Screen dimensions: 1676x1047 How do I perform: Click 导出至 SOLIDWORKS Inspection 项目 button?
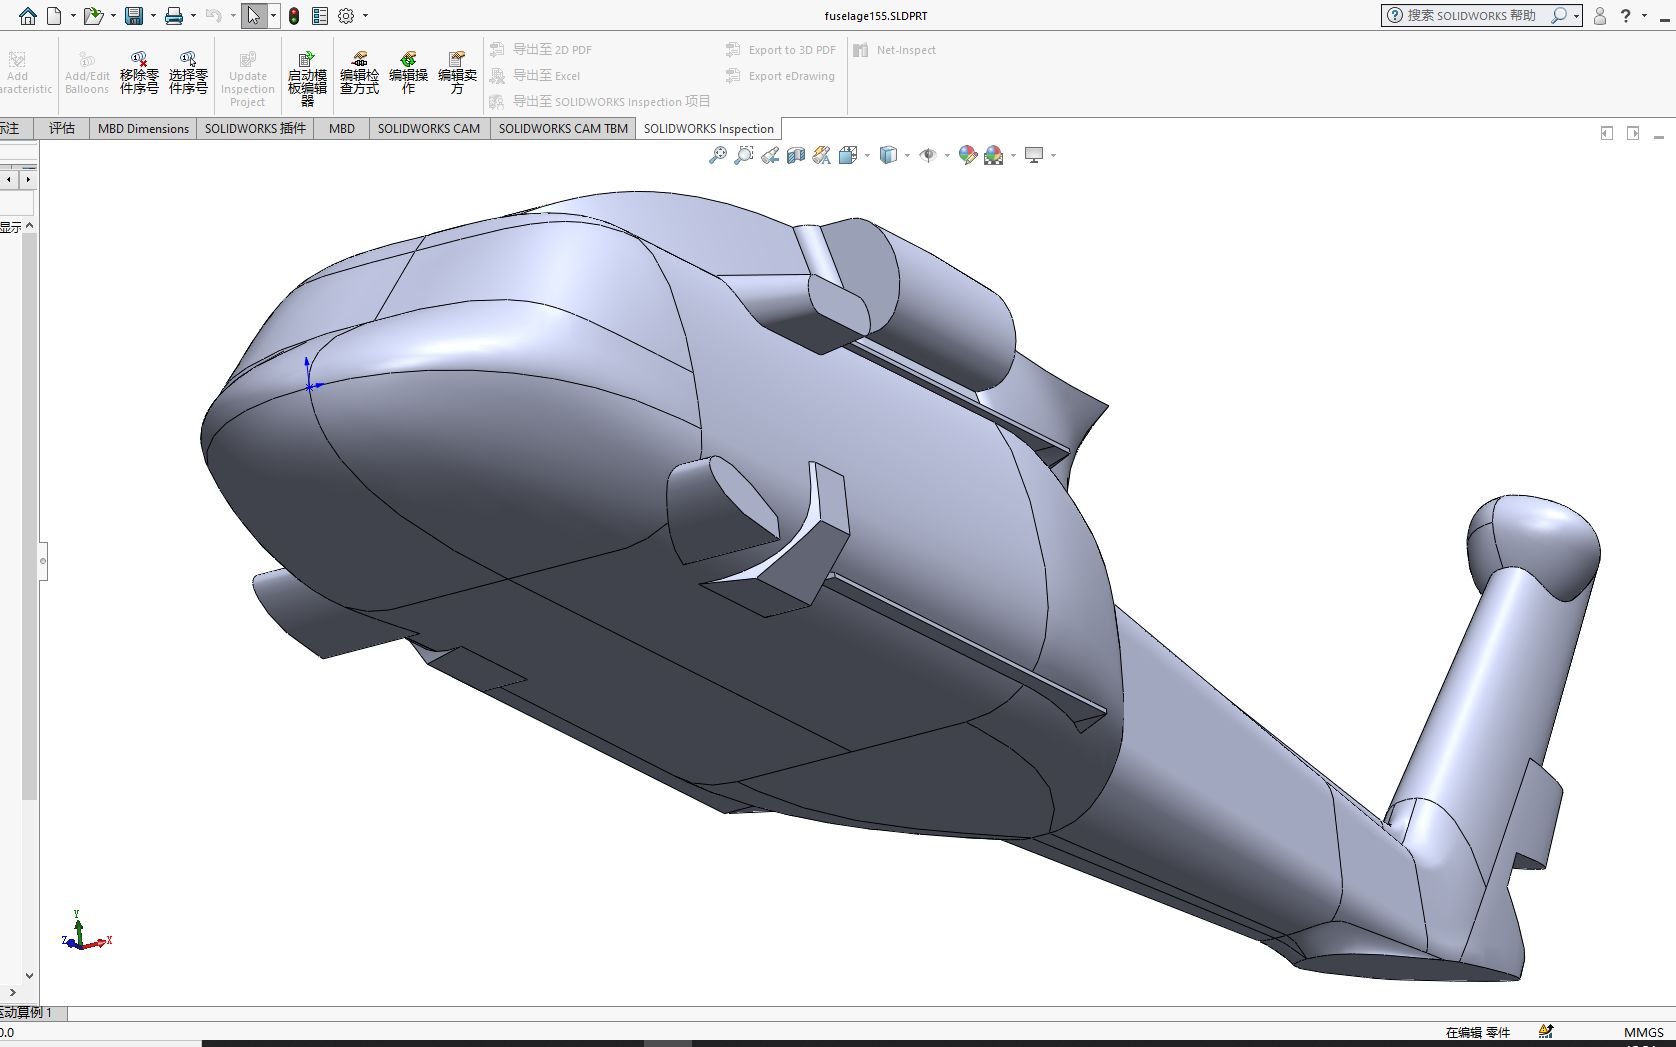click(600, 101)
